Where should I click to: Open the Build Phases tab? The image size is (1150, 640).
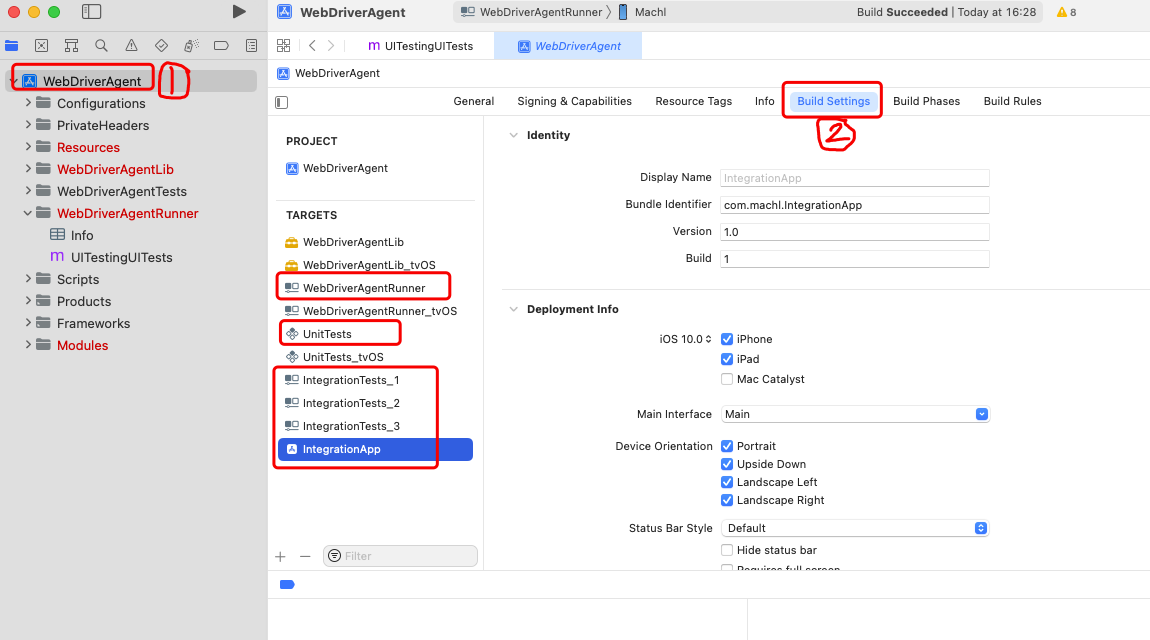point(926,101)
